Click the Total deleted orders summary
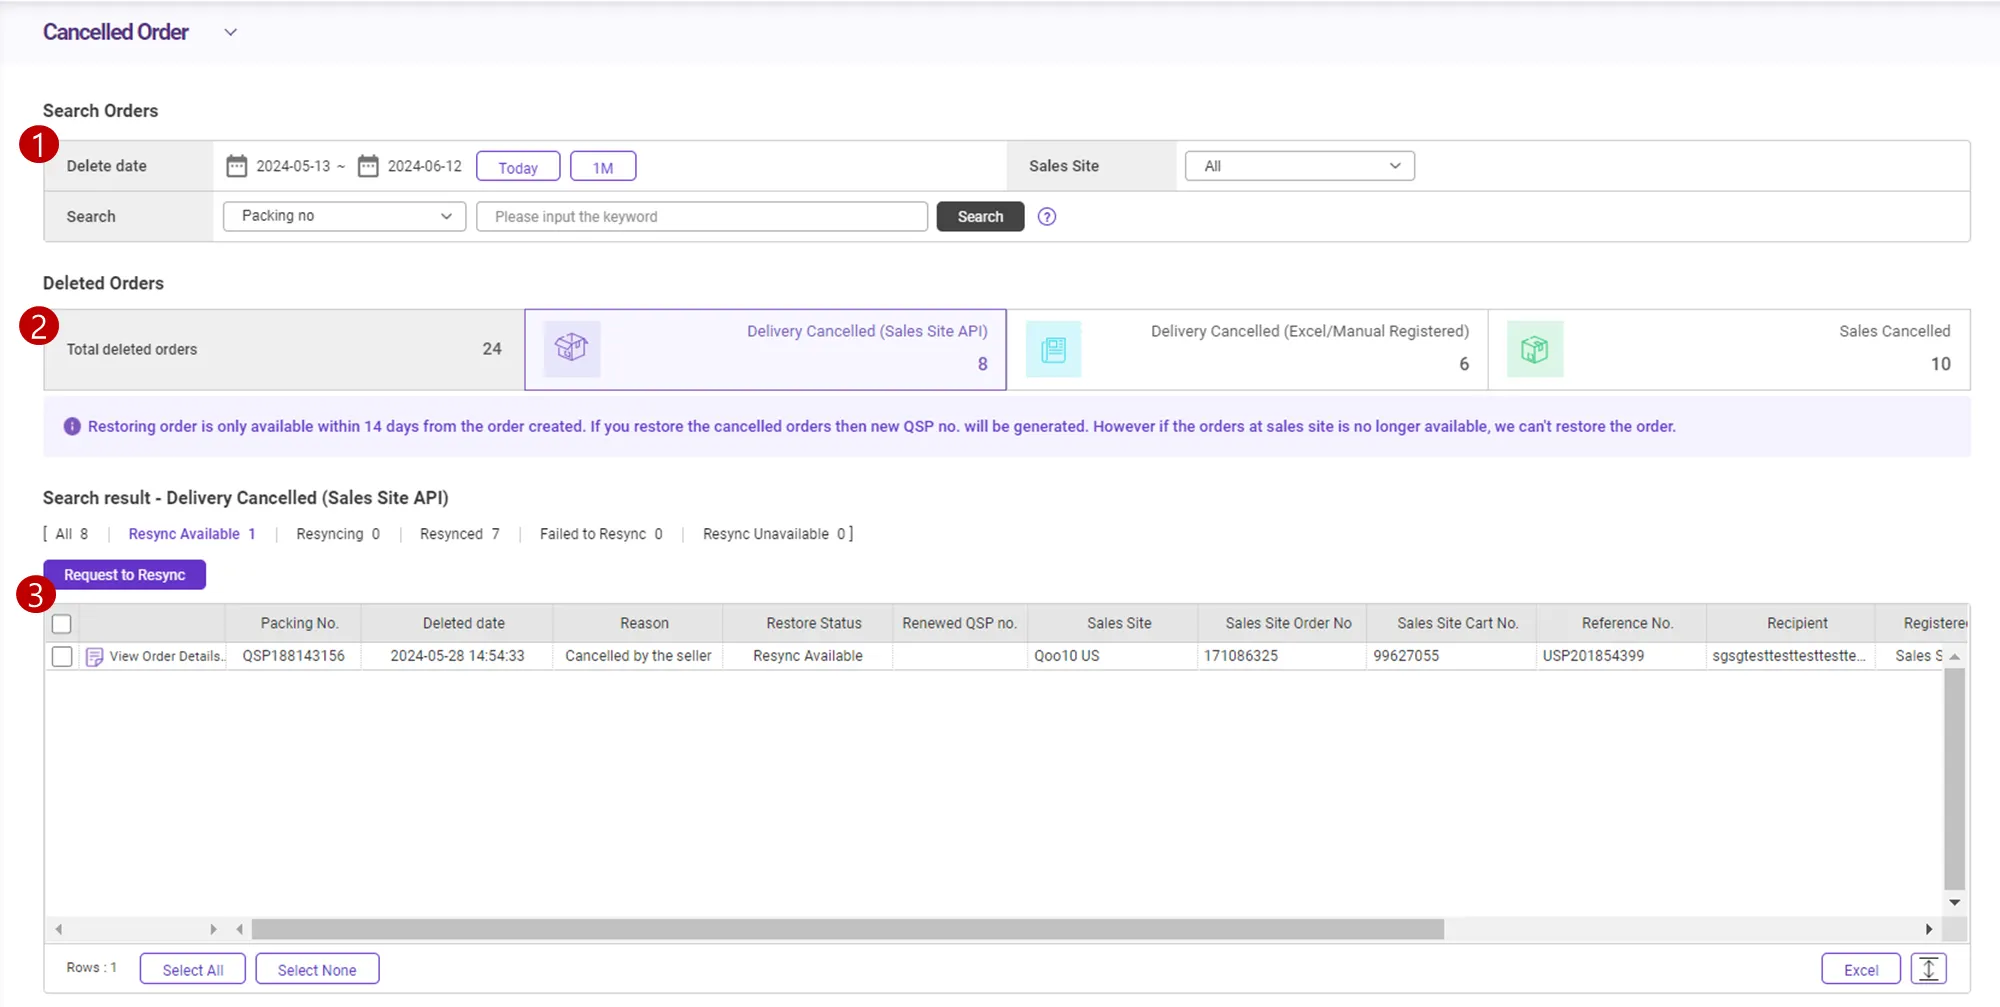The width and height of the screenshot is (2000, 1007). coord(284,349)
